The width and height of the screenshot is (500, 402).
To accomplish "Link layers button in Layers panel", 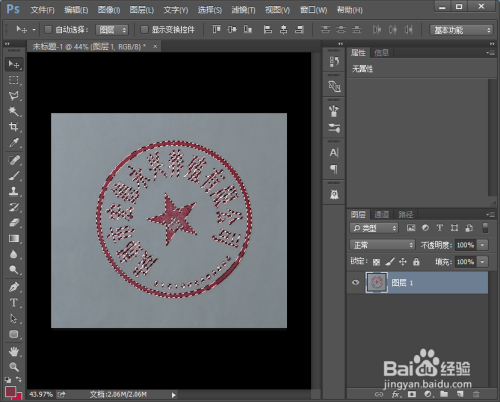I will [x=379, y=394].
